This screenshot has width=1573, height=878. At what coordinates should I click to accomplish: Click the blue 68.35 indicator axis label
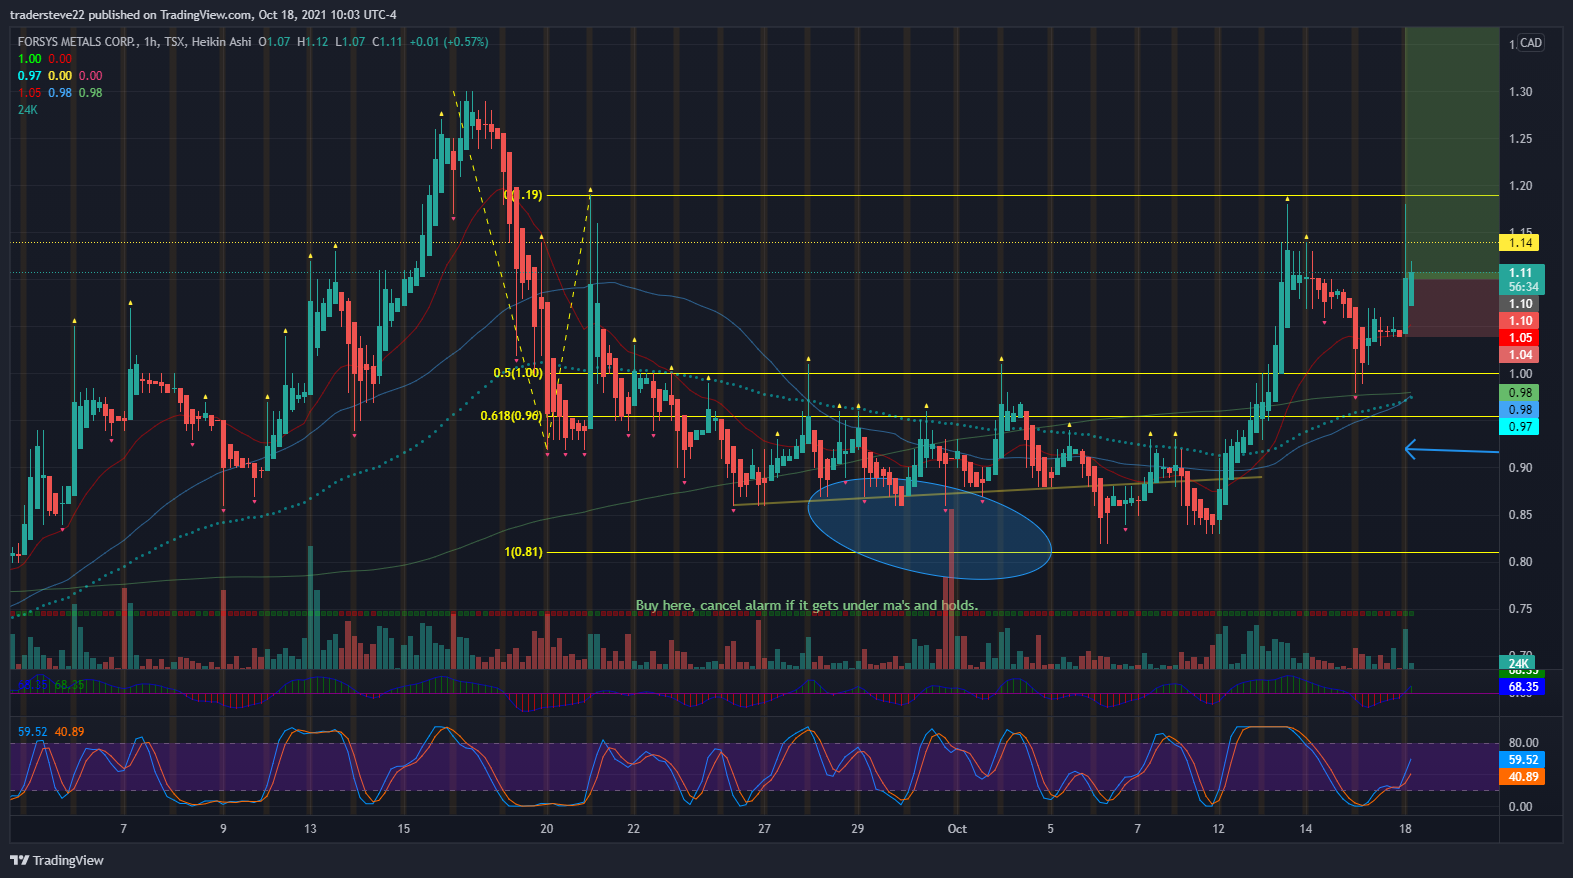(x=1522, y=687)
